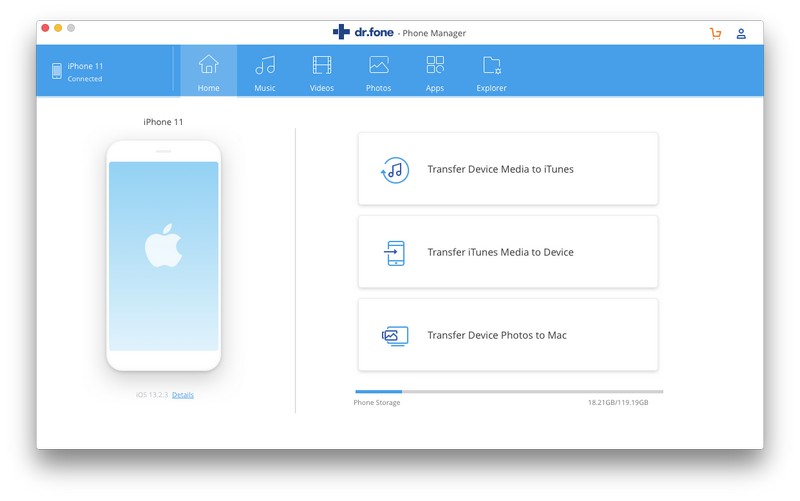Open the shopping cart icon
This screenshot has width=800, height=501.
tap(715, 34)
